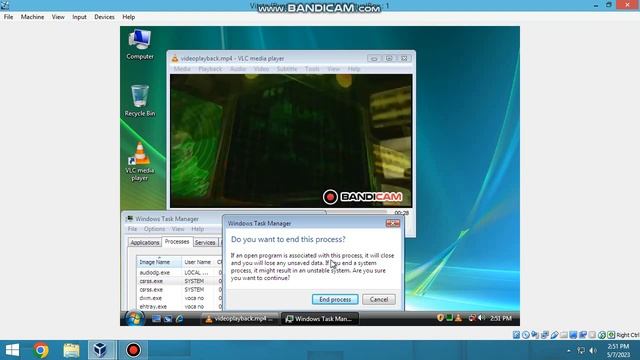Open Google Chrome from host taskbar
The height and width of the screenshot is (360, 640).
pos(41,350)
